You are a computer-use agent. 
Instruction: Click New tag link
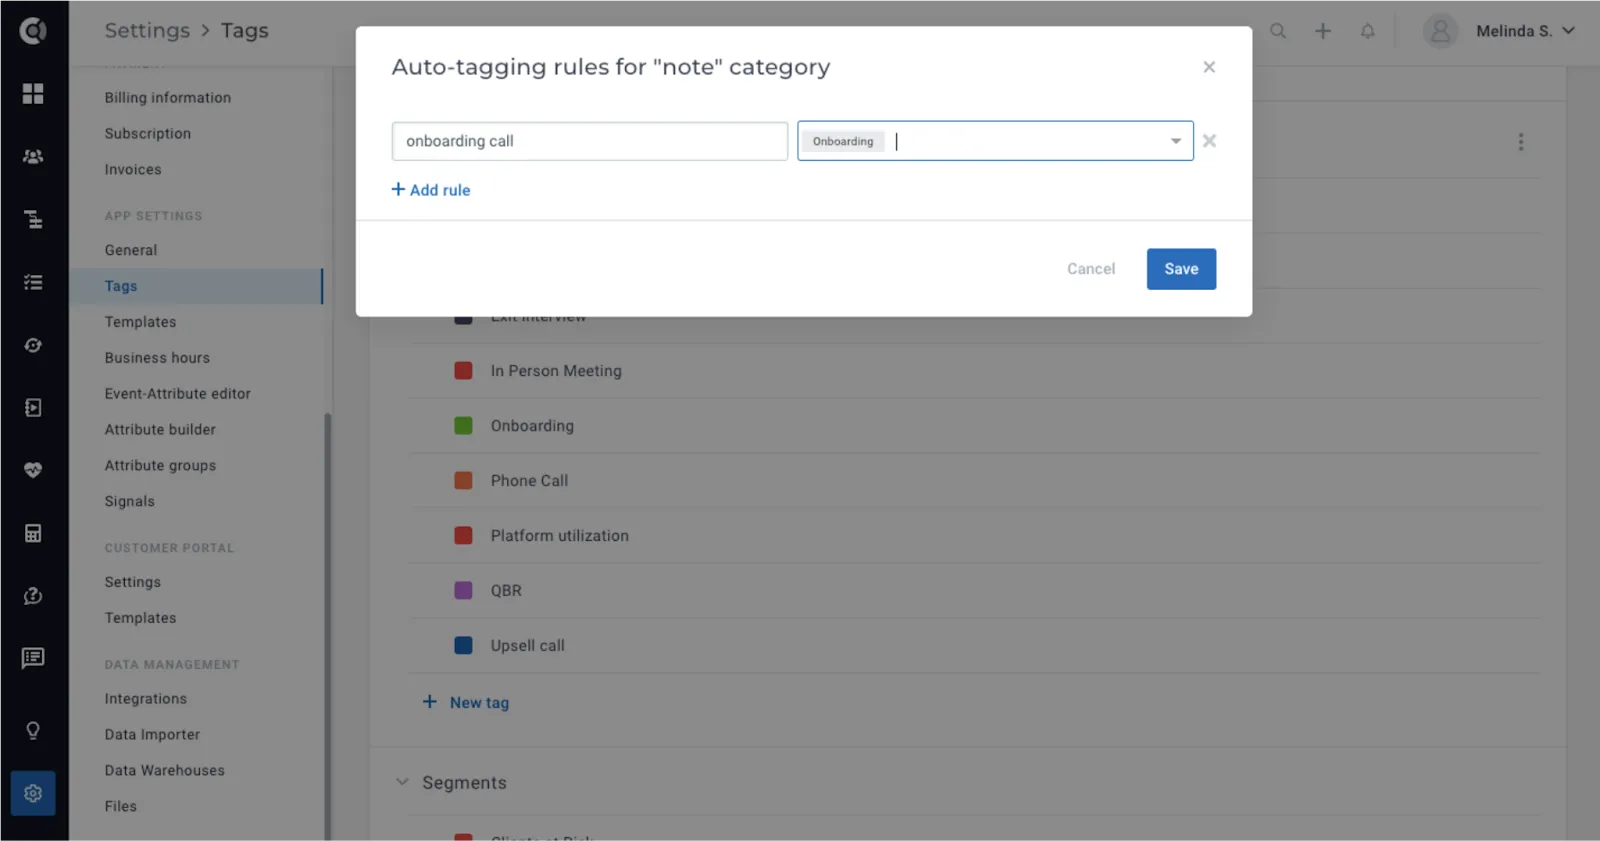(x=466, y=703)
